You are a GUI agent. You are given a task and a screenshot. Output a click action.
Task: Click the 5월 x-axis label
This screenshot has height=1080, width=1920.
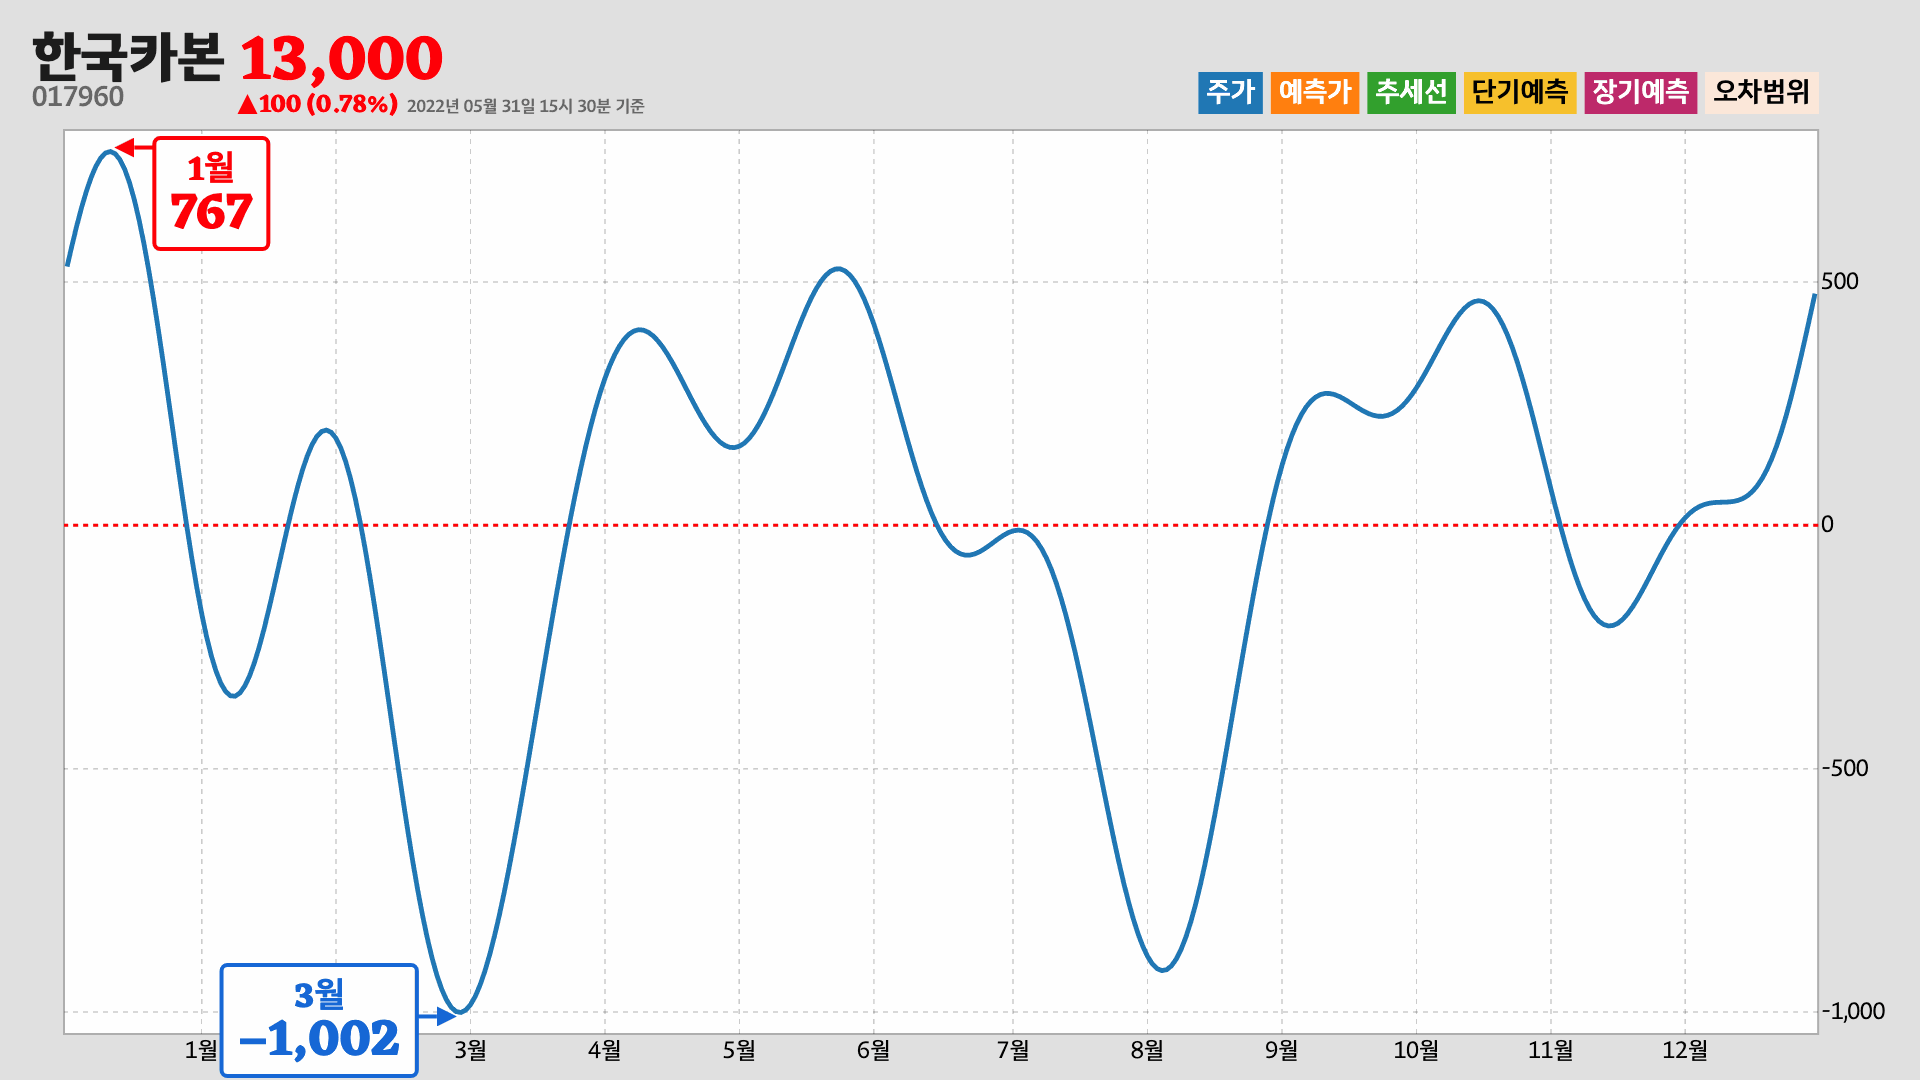tap(739, 1051)
